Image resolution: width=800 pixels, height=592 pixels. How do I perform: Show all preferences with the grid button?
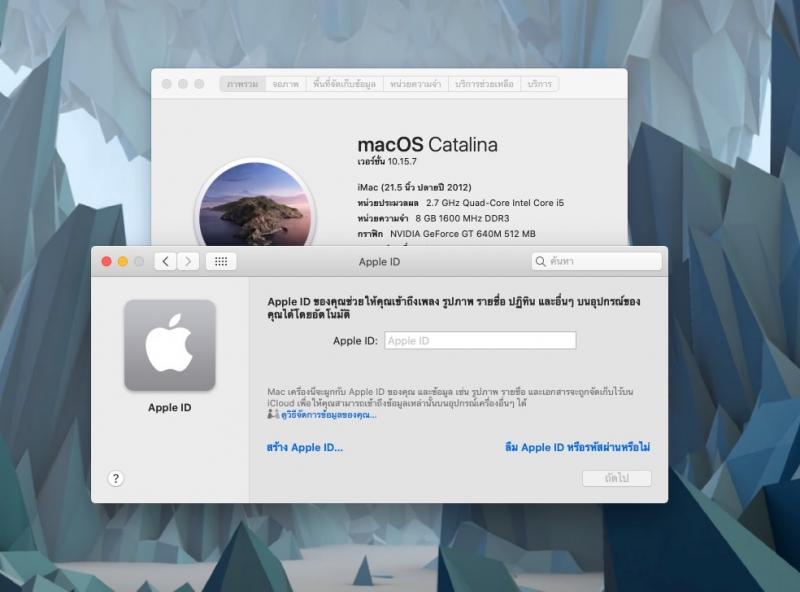tap(221, 261)
